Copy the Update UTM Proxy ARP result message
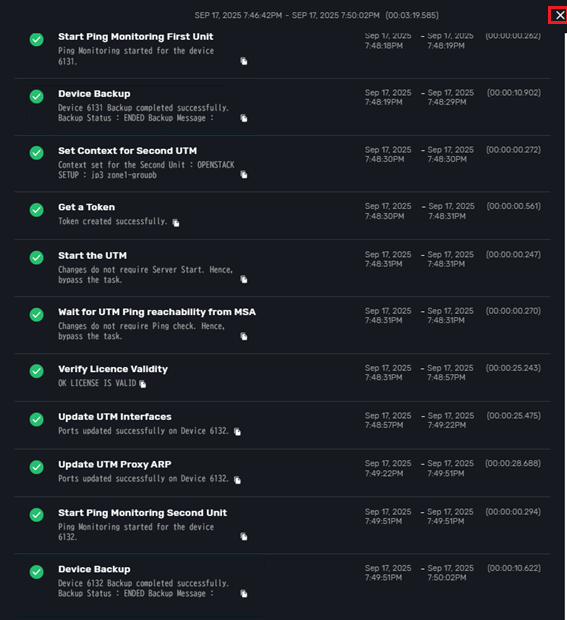The width and height of the screenshot is (567, 620). coord(237,480)
